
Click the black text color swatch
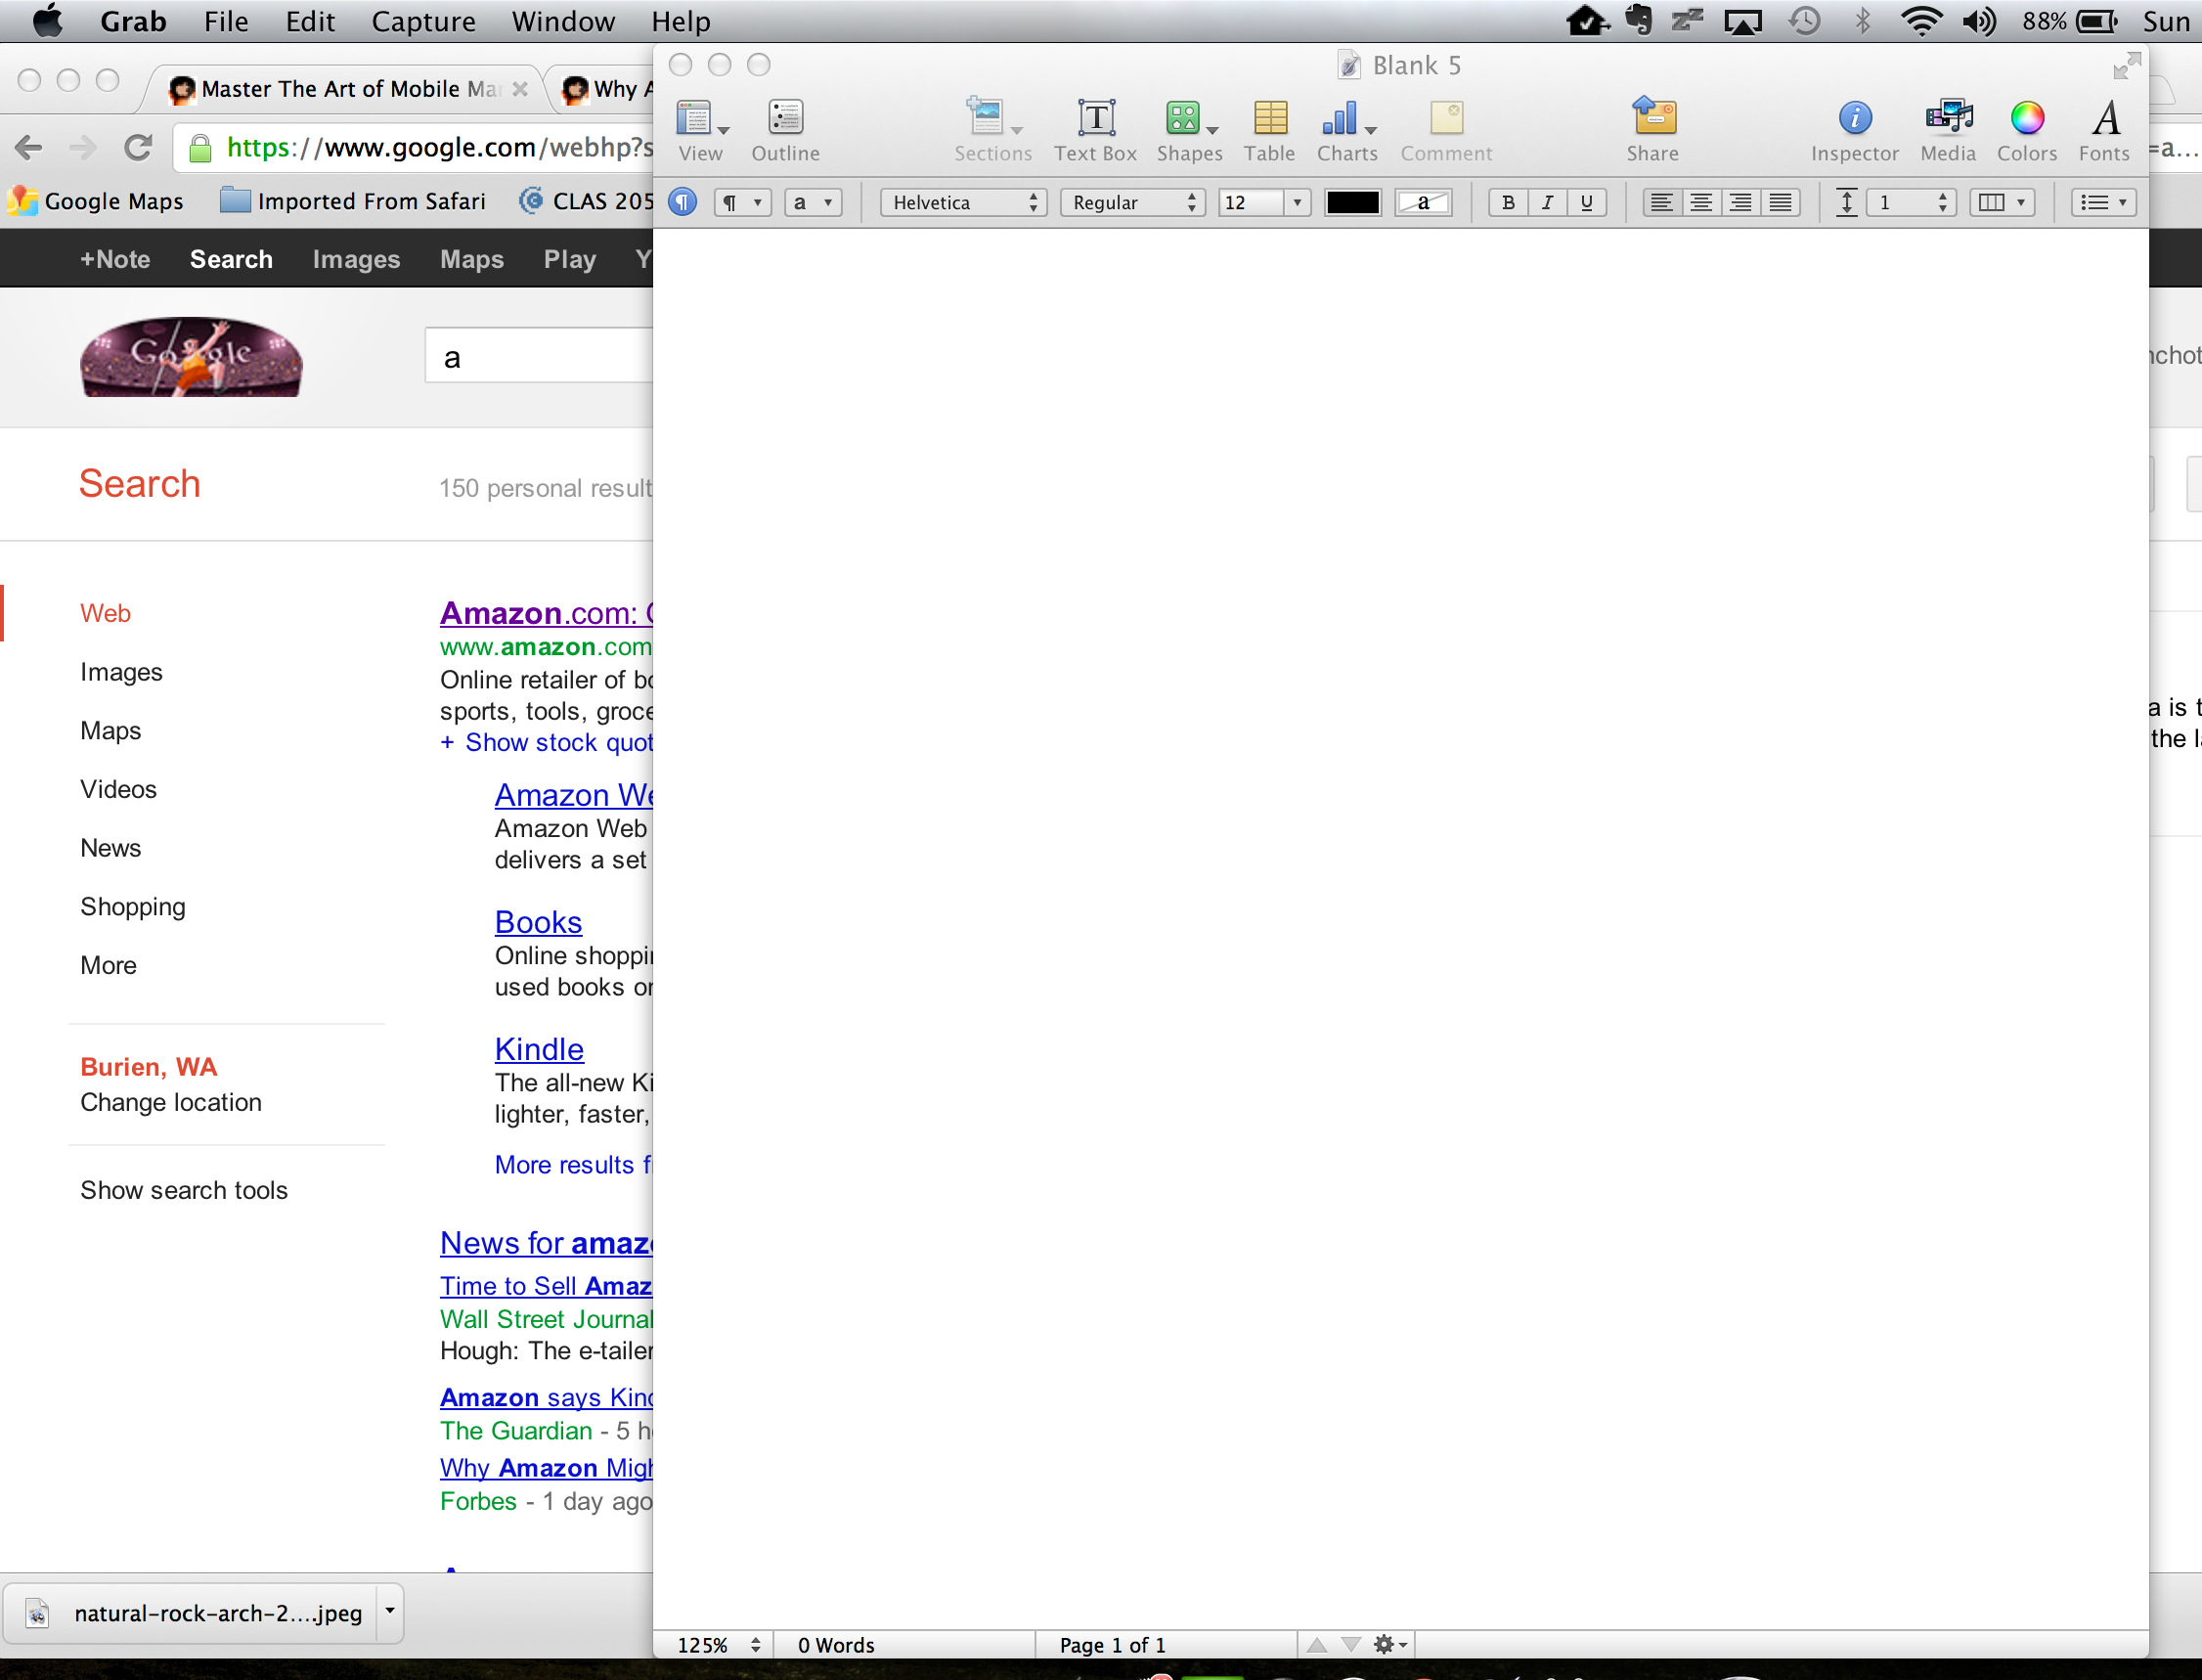pos(1352,202)
